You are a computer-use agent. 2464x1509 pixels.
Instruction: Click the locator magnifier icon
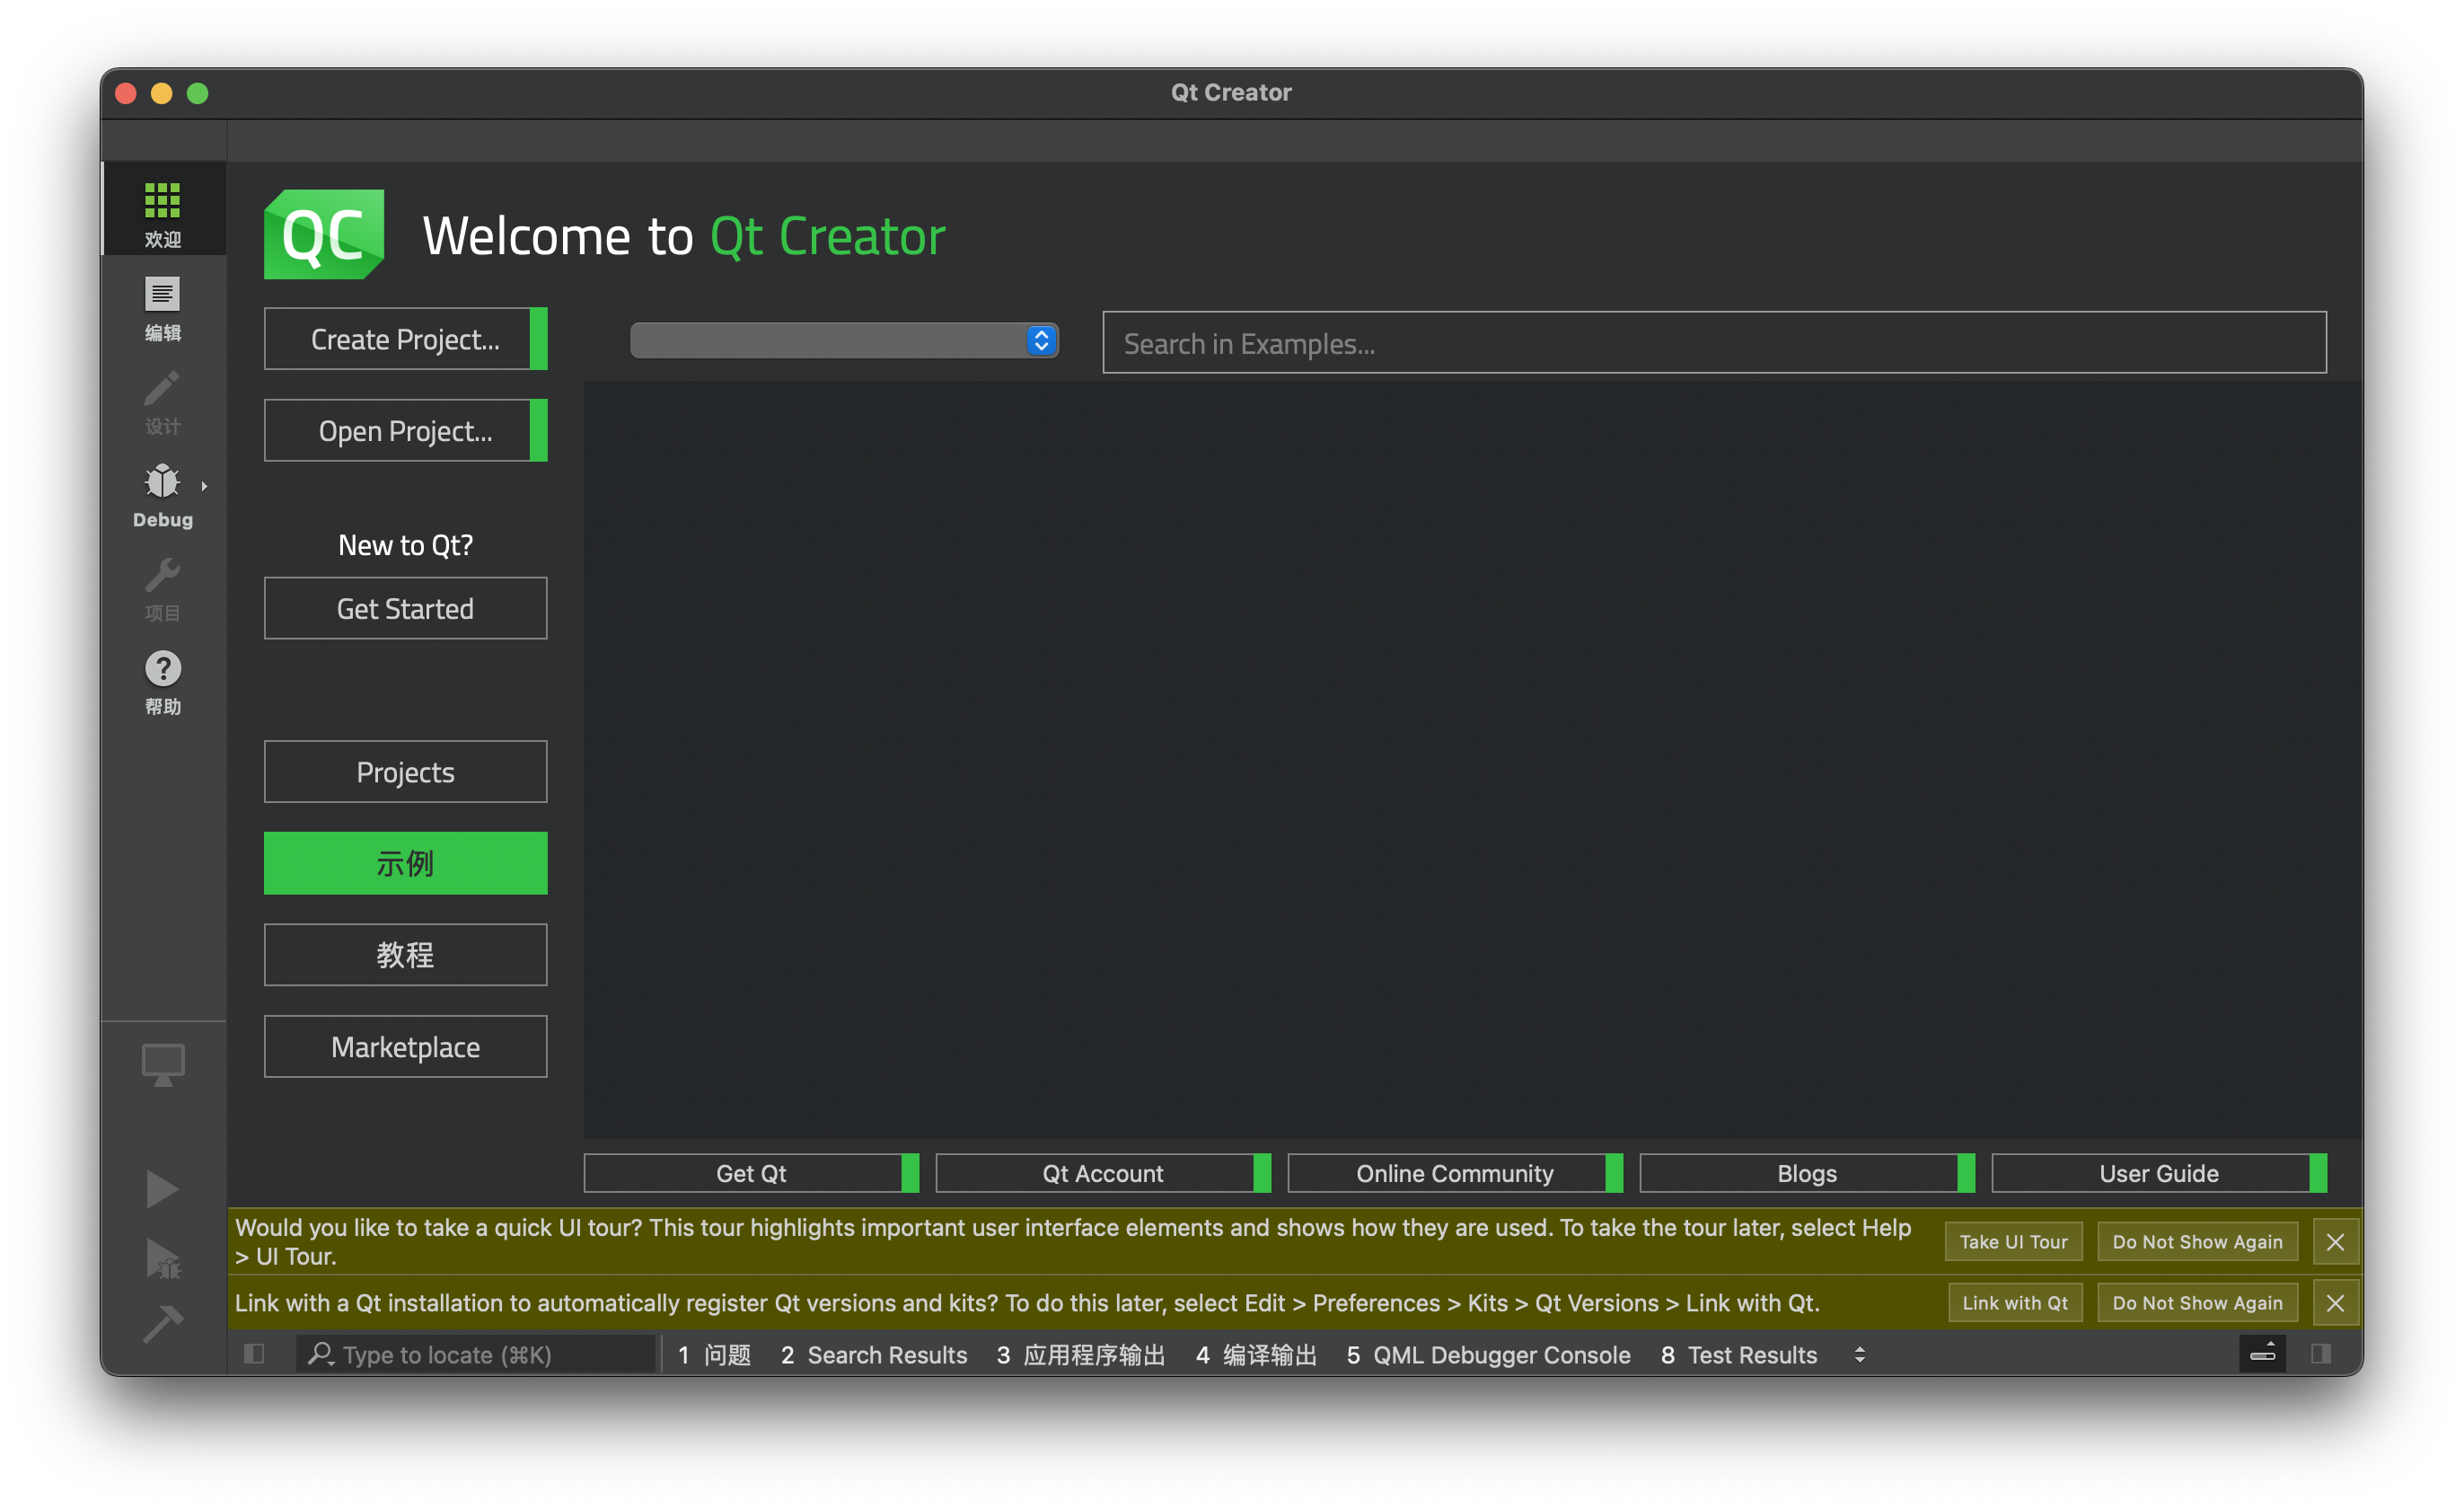tap(320, 1354)
